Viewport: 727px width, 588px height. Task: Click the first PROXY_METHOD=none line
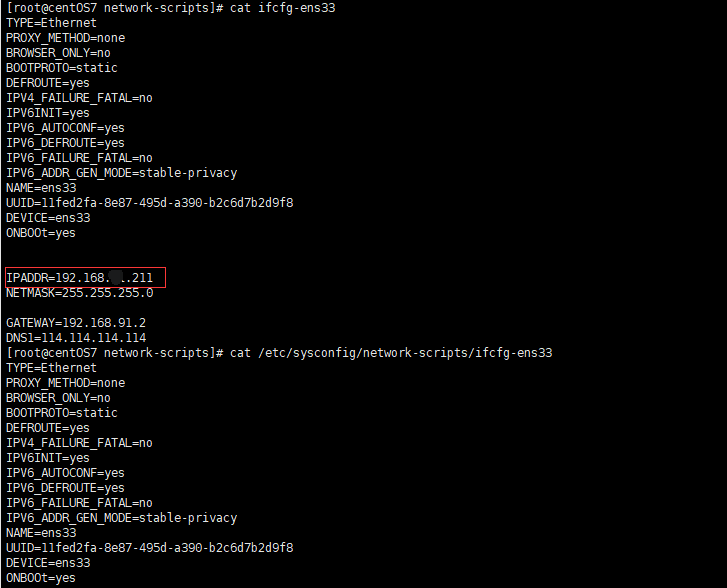pyautogui.click(x=65, y=38)
